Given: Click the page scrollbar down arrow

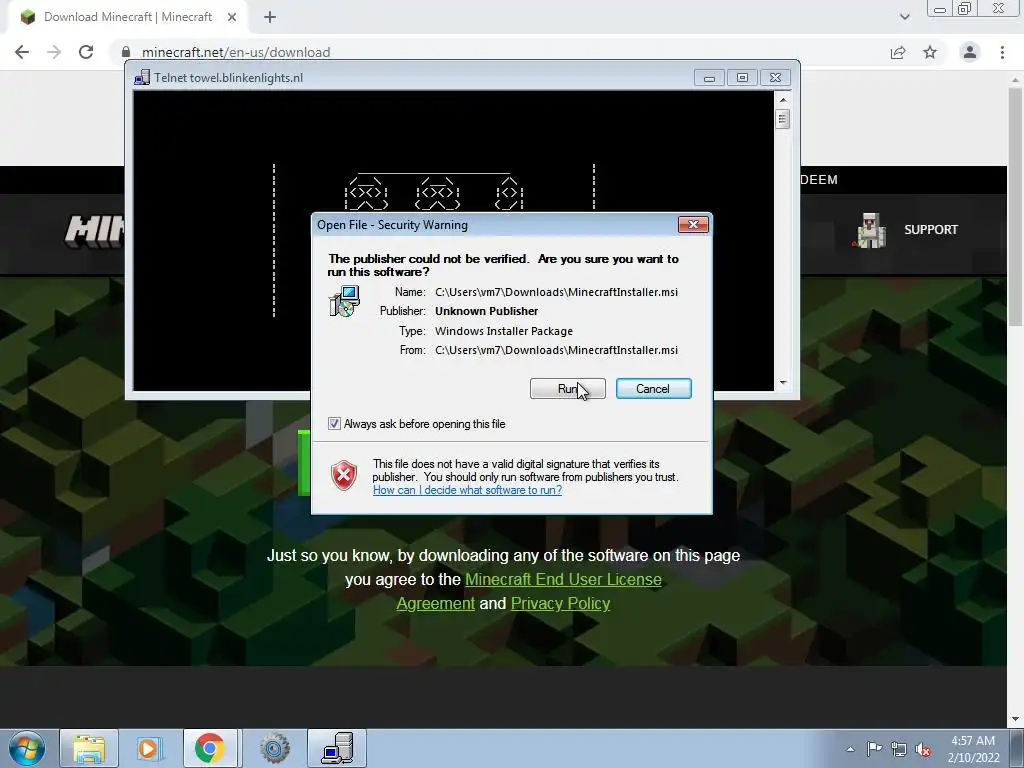Looking at the screenshot, I should coord(1015,720).
